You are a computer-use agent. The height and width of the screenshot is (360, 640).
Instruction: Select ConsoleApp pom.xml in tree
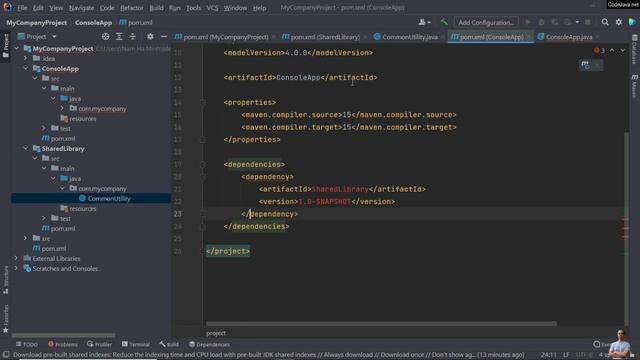coord(62,138)
